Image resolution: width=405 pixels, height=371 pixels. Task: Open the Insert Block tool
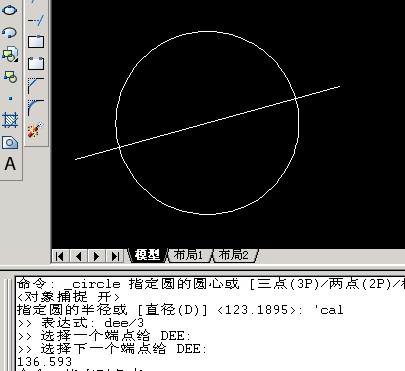10,54
